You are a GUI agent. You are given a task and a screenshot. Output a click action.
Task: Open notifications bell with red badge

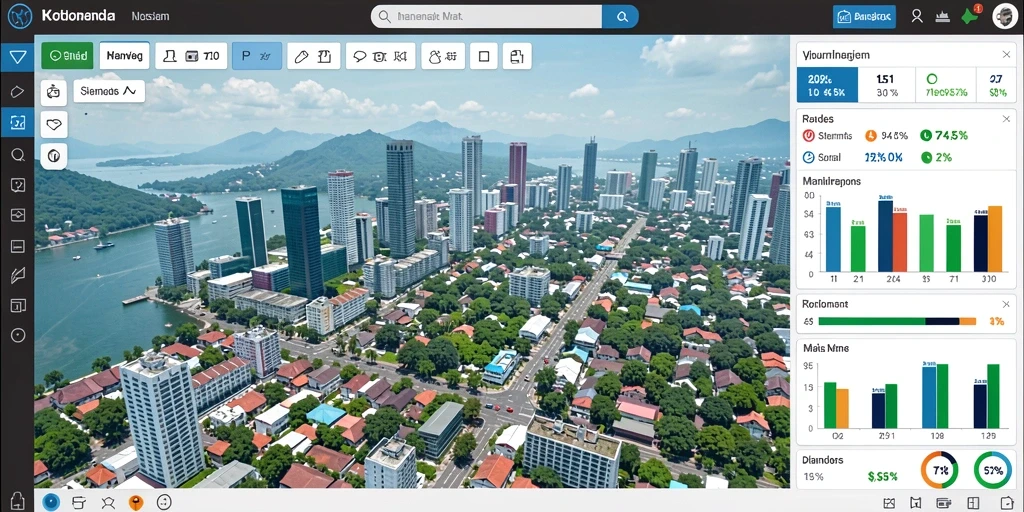pyautogui.click(x=970, y=16)
